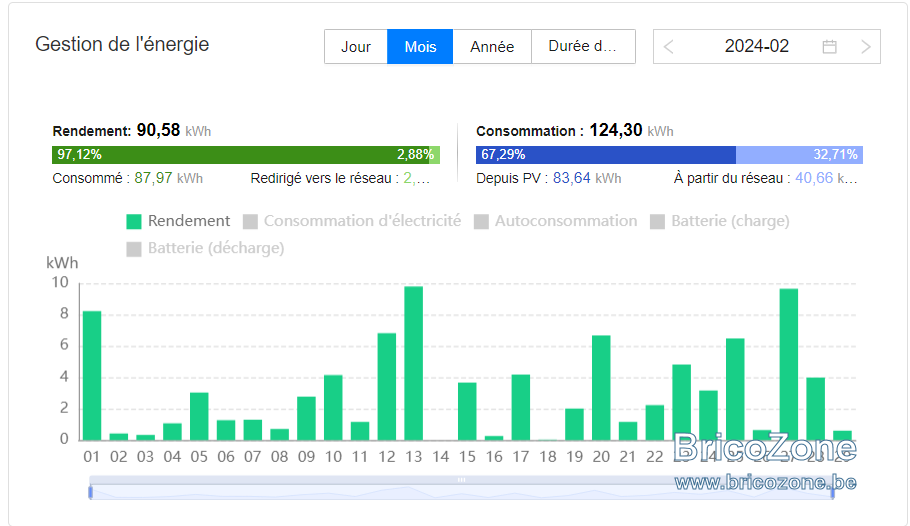Click the Gestion de l'énergie title
The width and height of the screenshot is (910, 526).
coord(122,45)
